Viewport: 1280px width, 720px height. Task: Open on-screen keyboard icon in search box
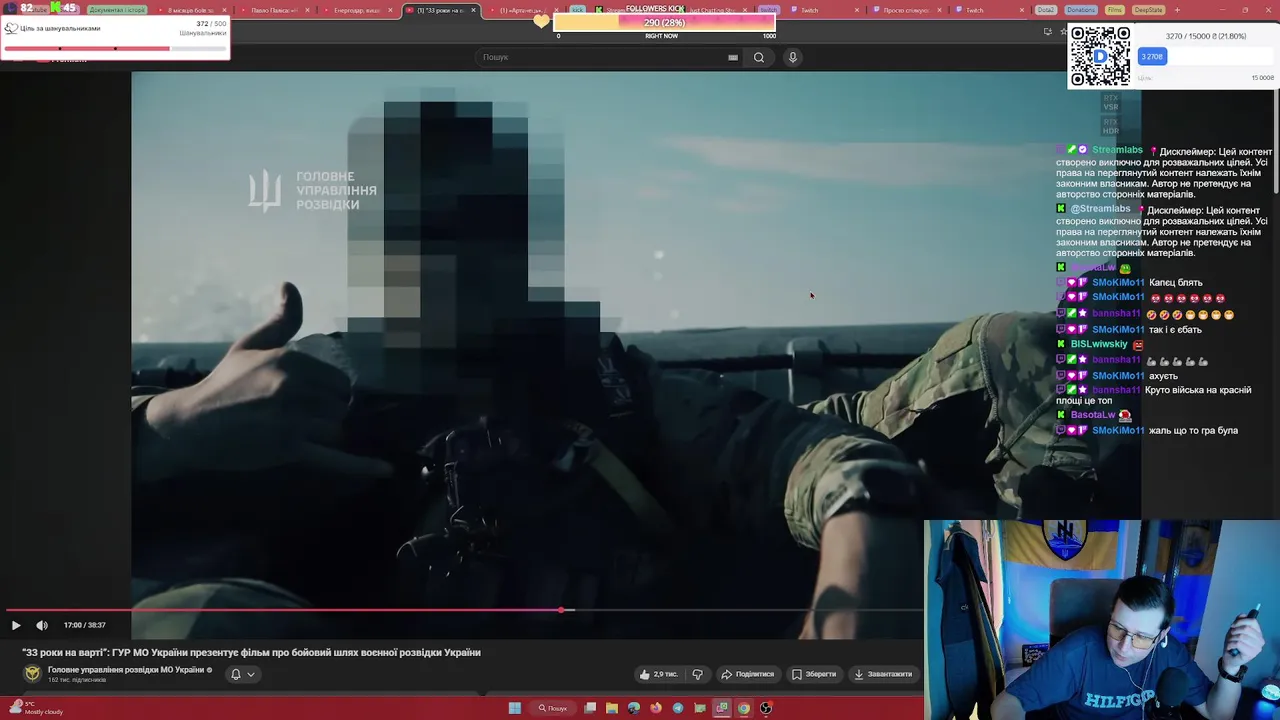(733, 57)
